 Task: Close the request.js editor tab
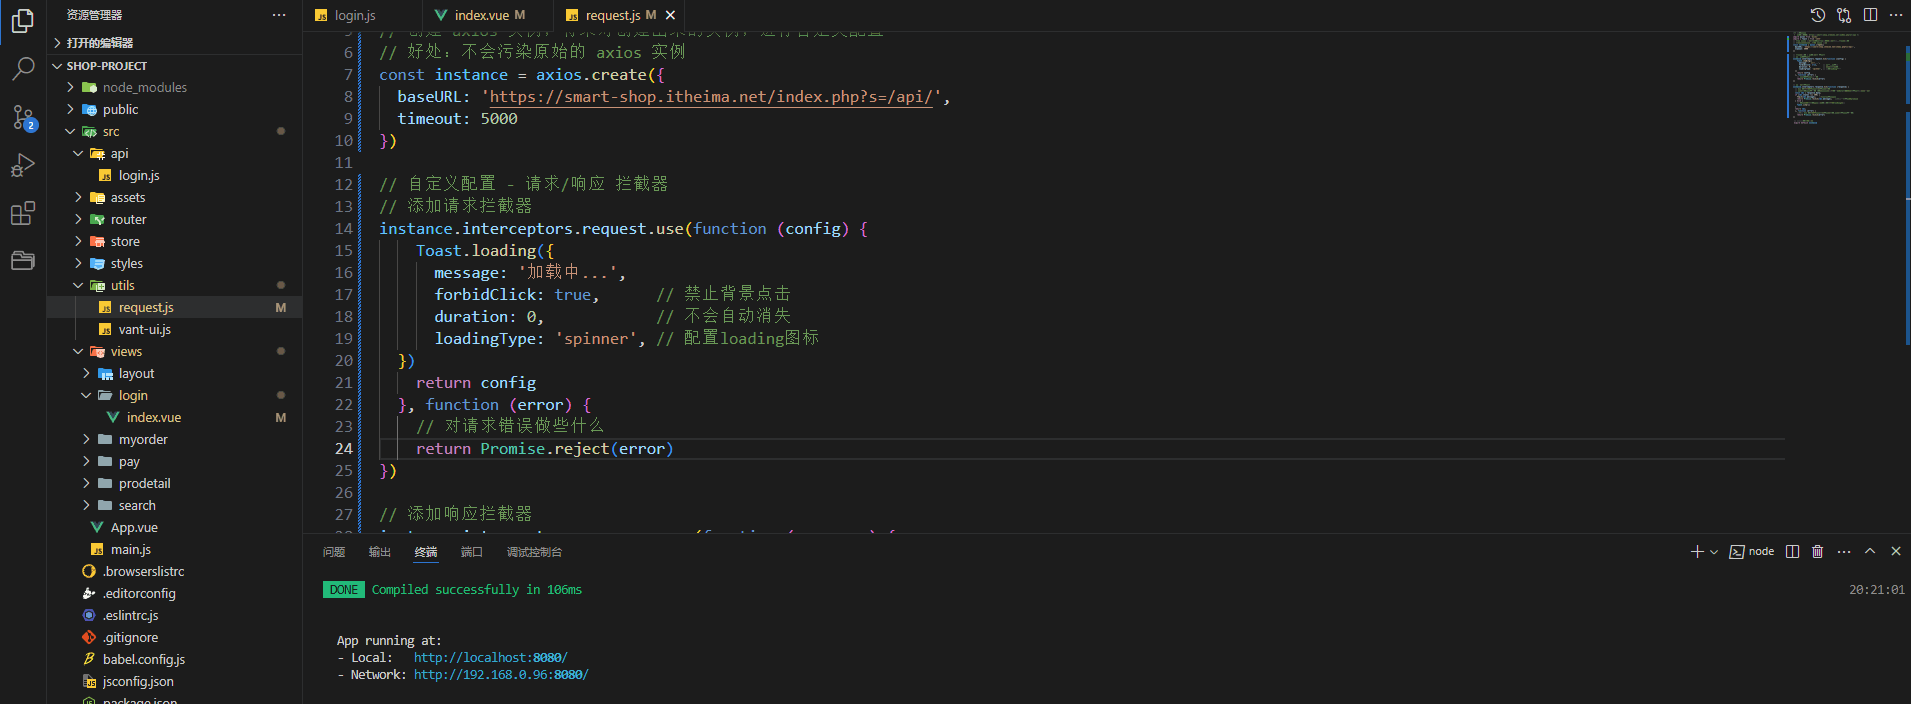tap(671, 15)
